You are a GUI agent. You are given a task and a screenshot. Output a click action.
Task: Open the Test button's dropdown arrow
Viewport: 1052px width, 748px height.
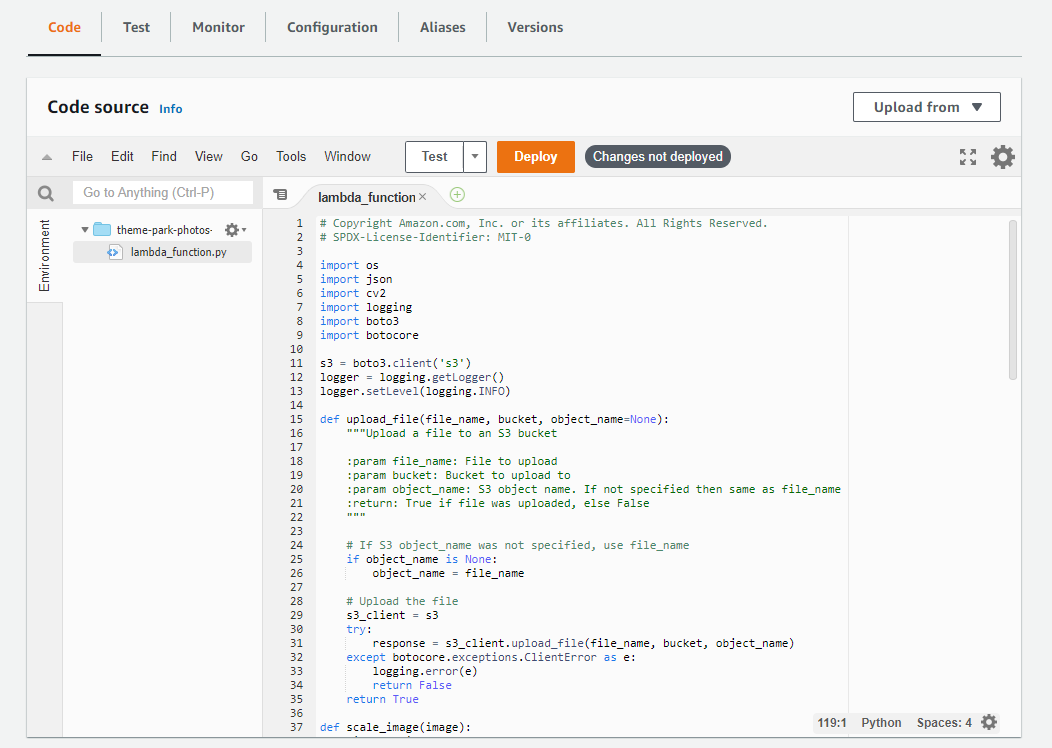click(474, 157)
